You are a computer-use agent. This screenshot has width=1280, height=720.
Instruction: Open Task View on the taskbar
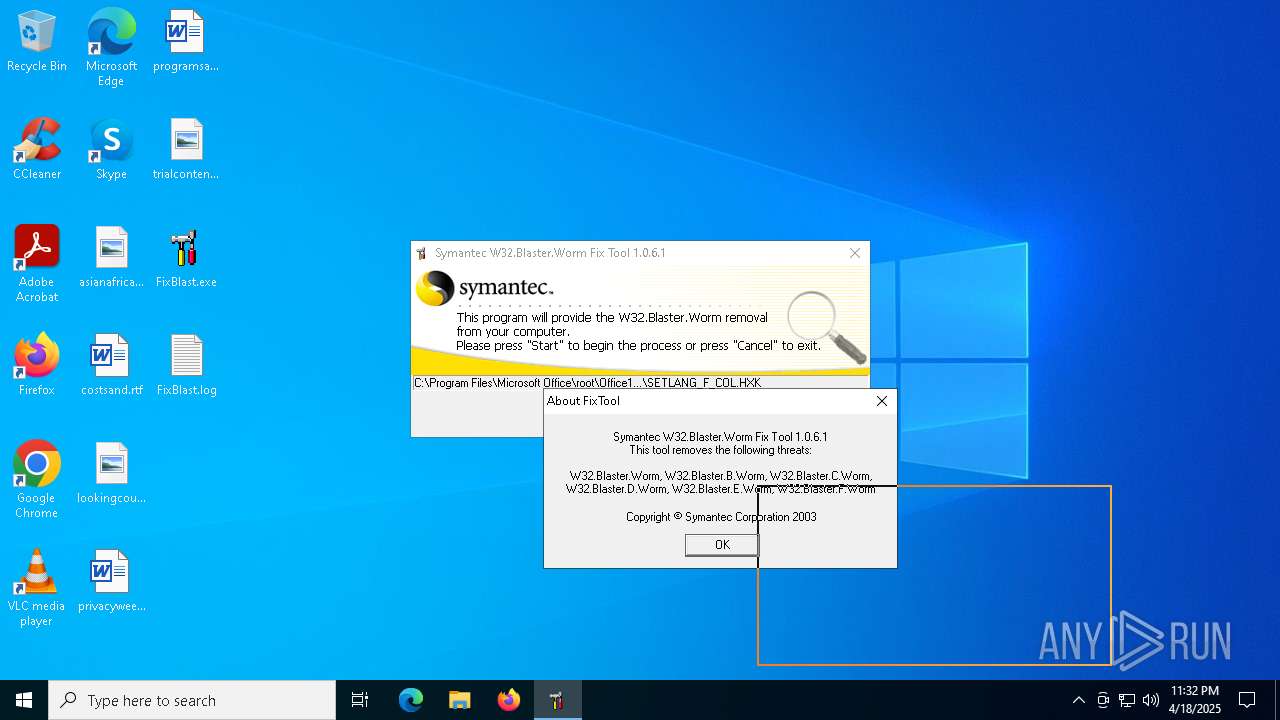(x=360, y=700)
